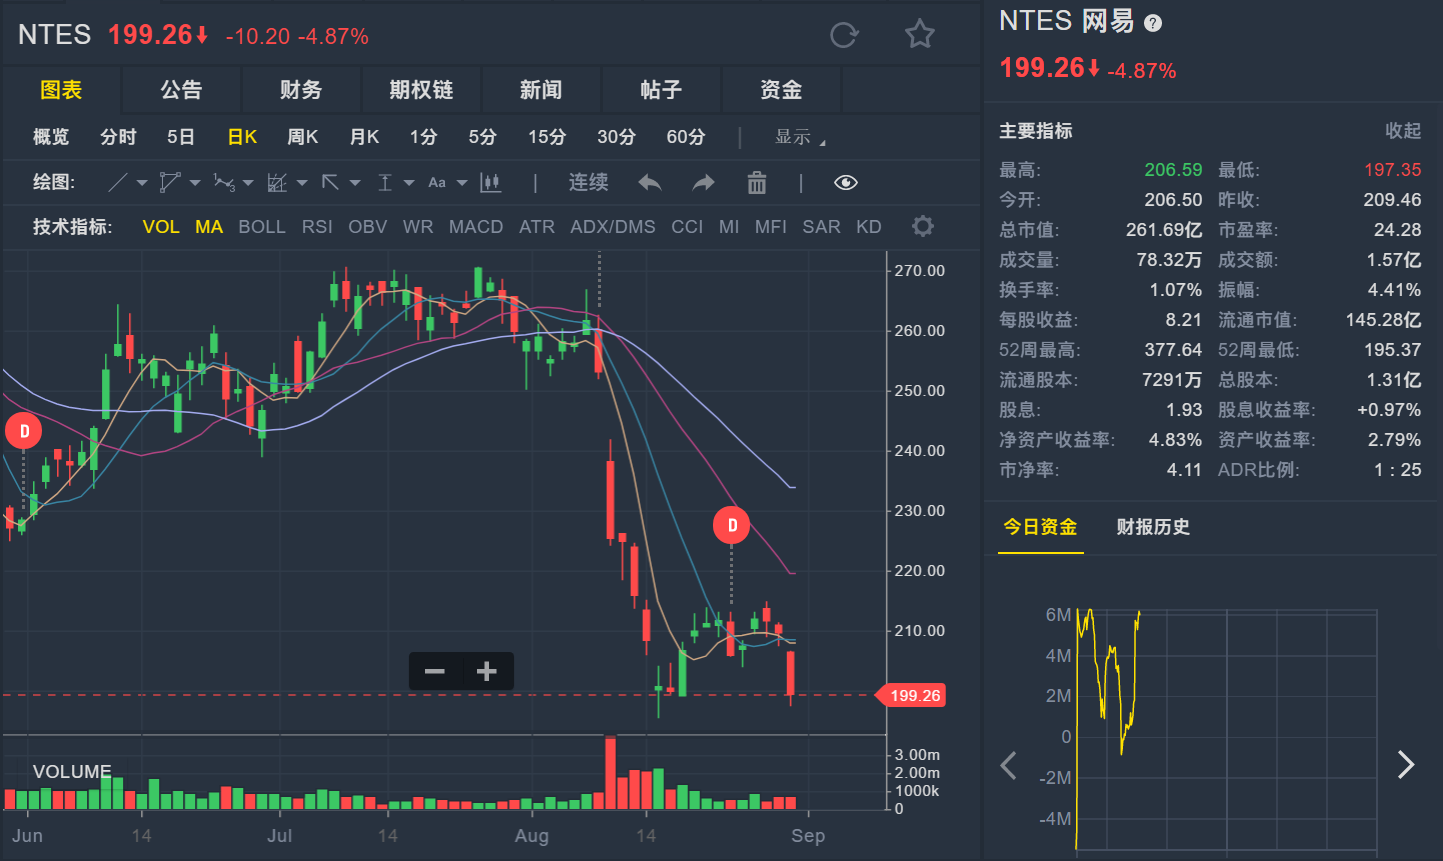This screenshot has width=1443, height=861.
Task: Open technical indicator settings gear
Action: (x=923, y=226)
